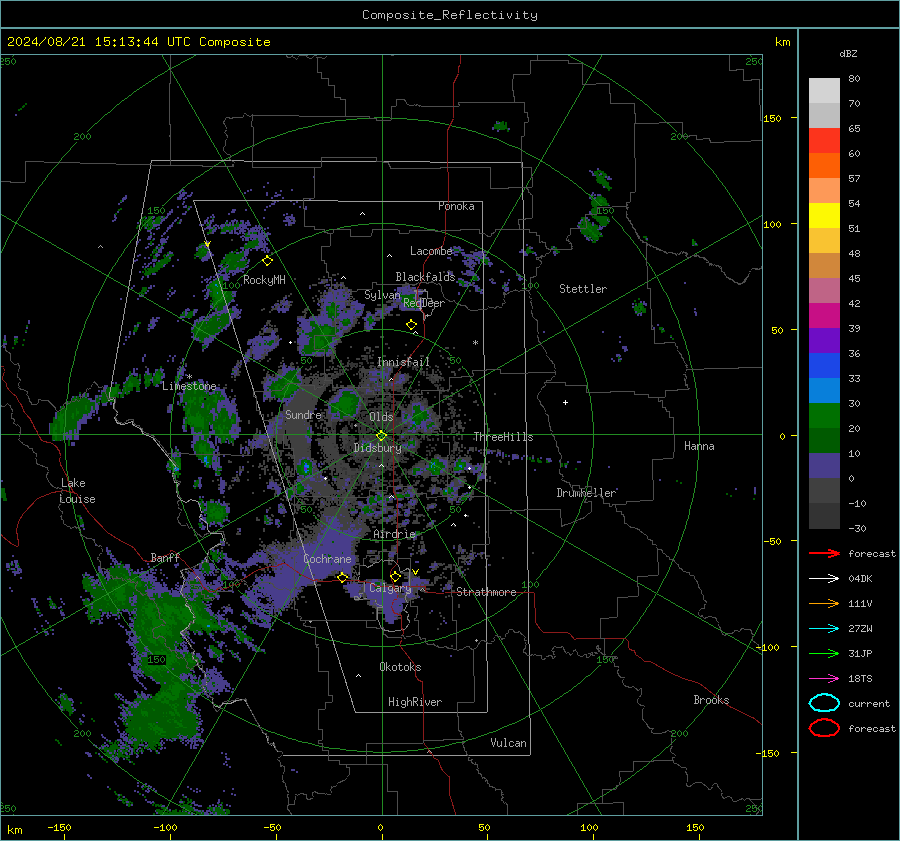
Task: Click the green 31JP arrow icon
Action: coord(824,653)
